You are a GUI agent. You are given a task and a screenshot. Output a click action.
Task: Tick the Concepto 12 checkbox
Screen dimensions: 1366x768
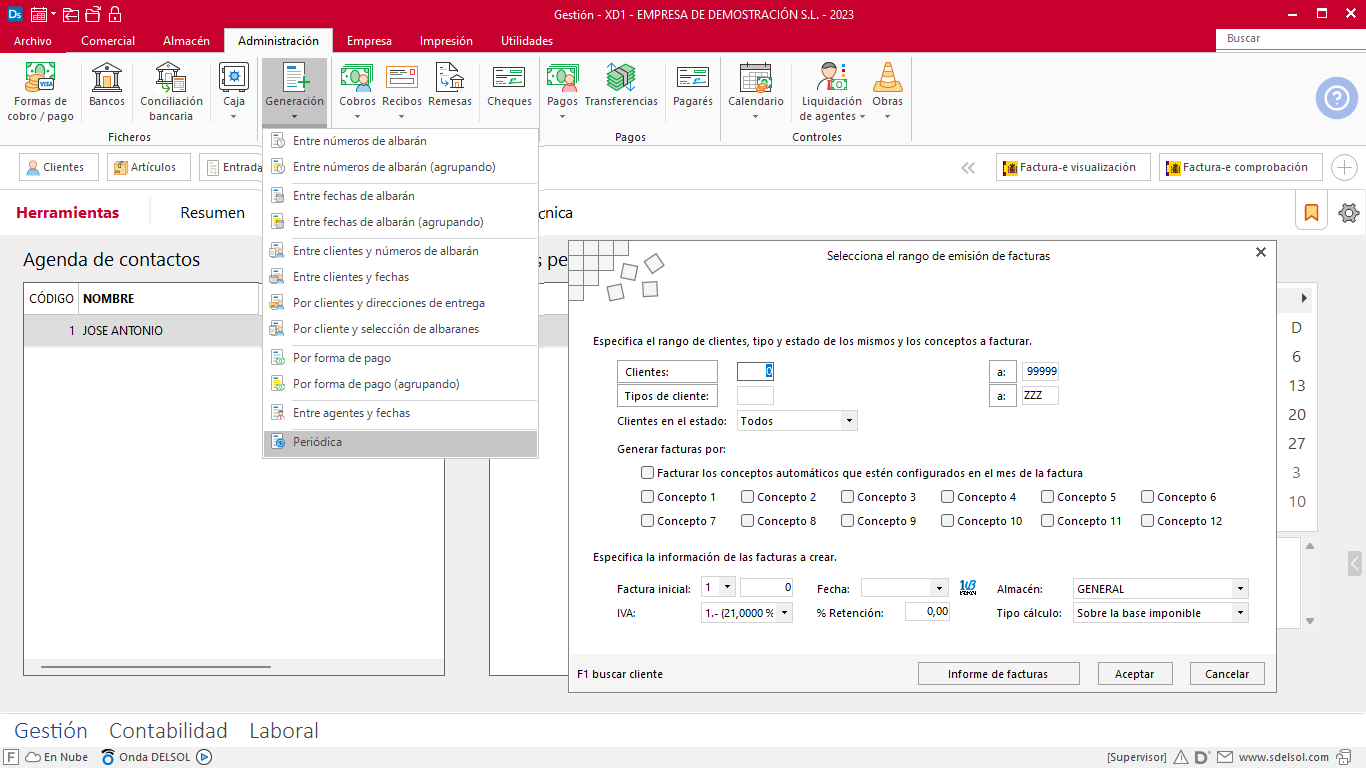coord(1148,521)
